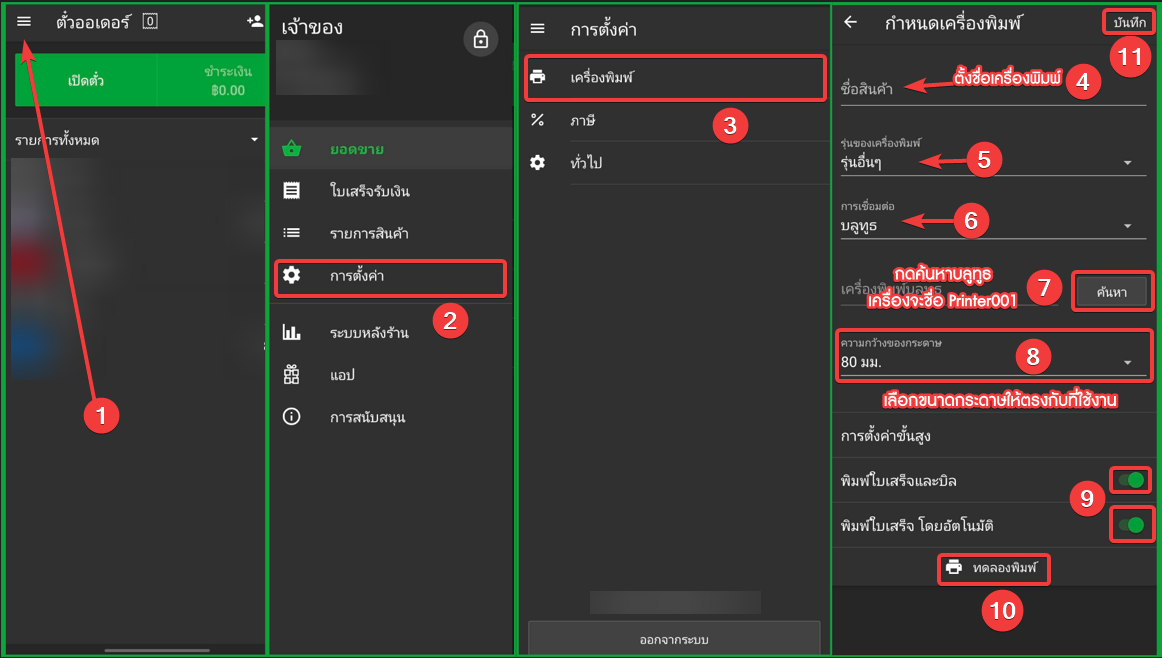Tap the gear icon for ทั่วไป

538,162
